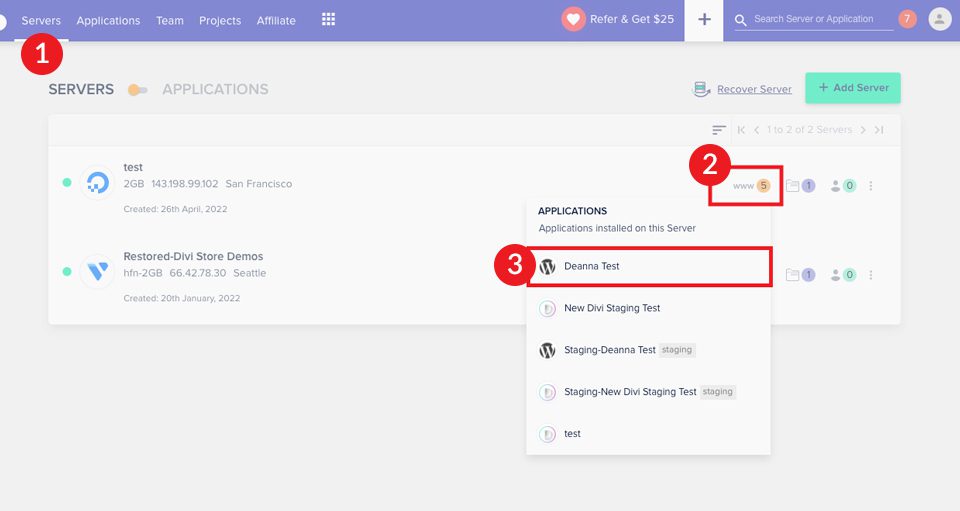Screen dimensions: 960x511
Task: Open the Applications menu in top navigation
Action: click(108, 20)
